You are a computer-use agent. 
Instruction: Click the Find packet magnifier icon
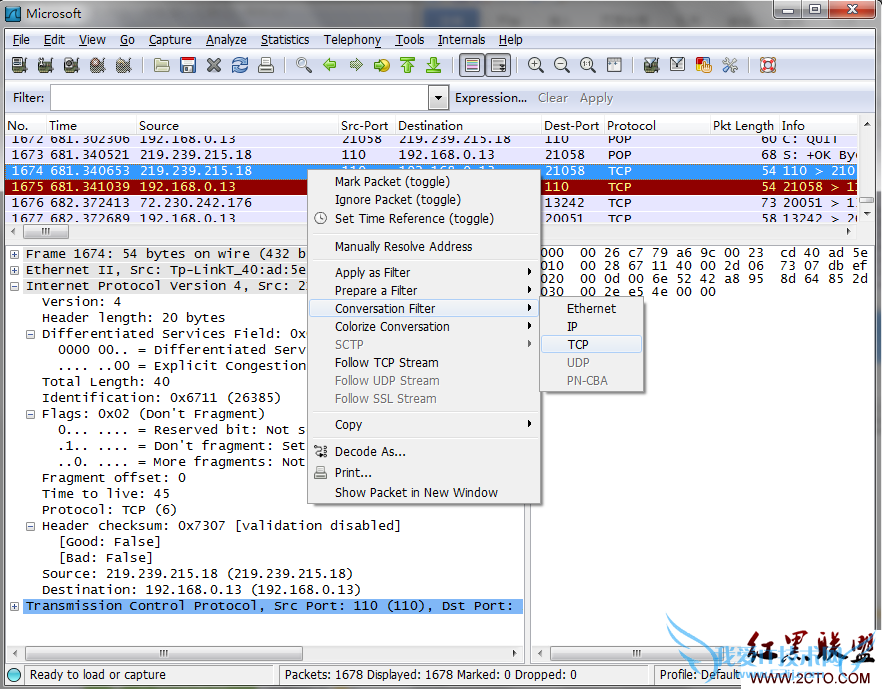pos(303,66)
